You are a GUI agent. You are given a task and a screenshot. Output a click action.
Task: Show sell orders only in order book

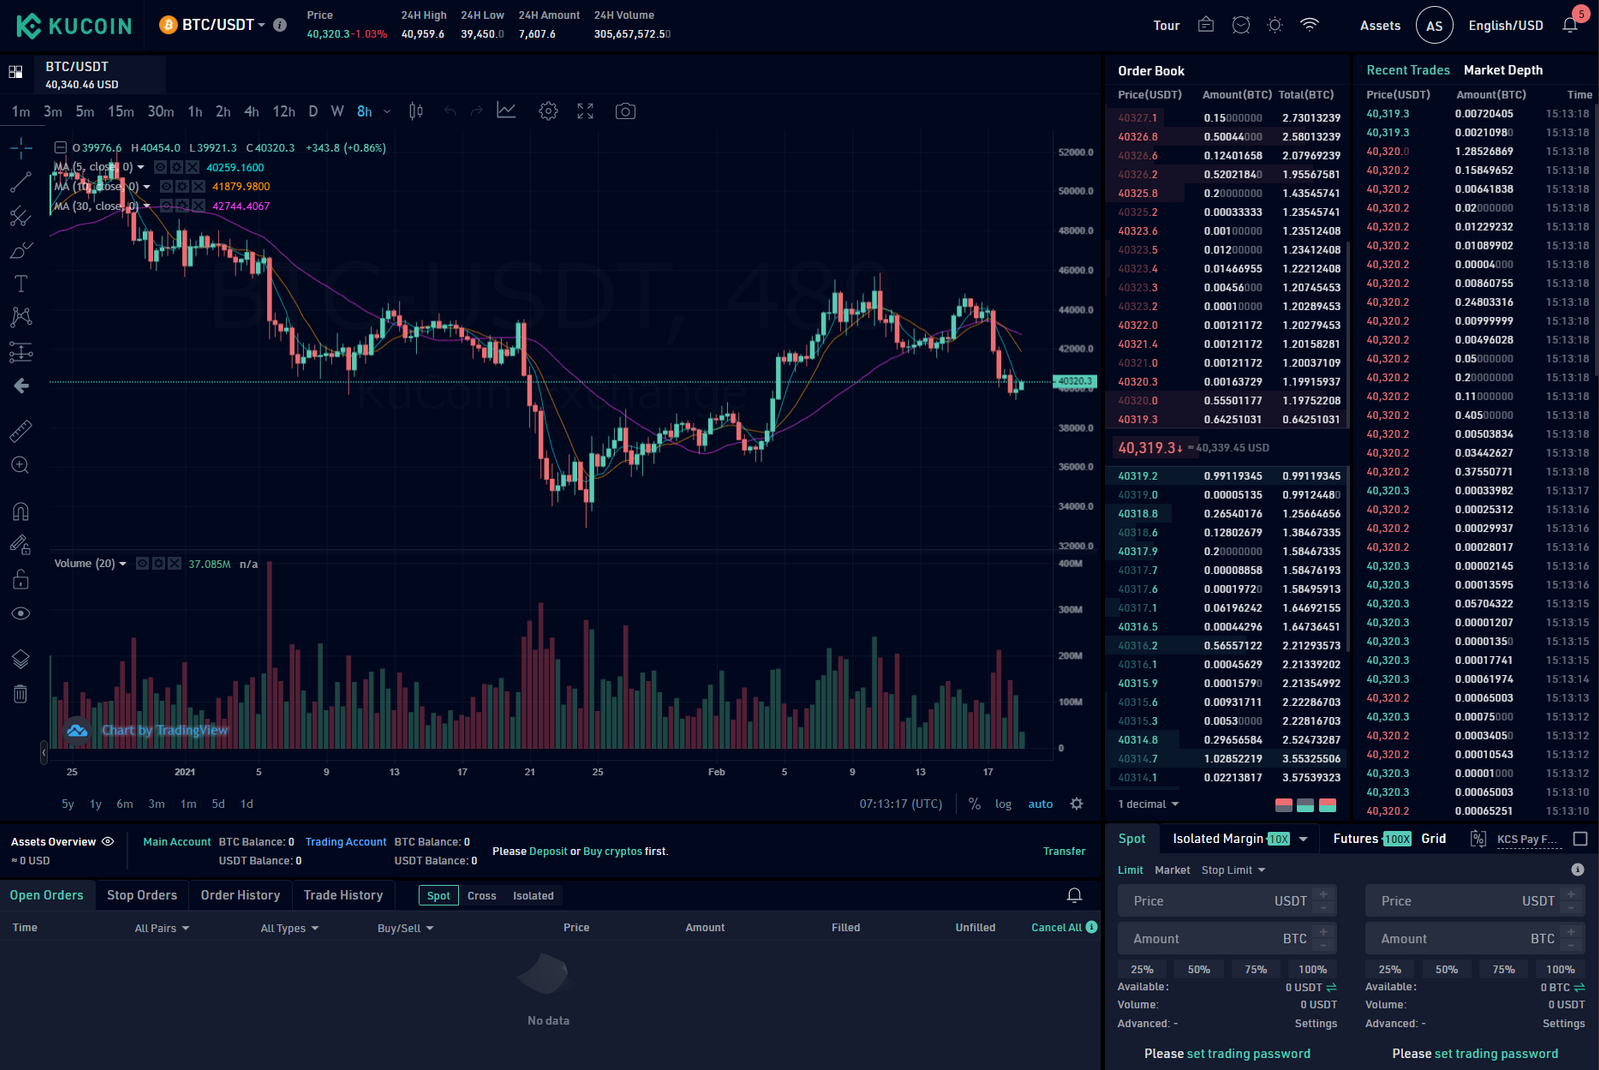1284,805
